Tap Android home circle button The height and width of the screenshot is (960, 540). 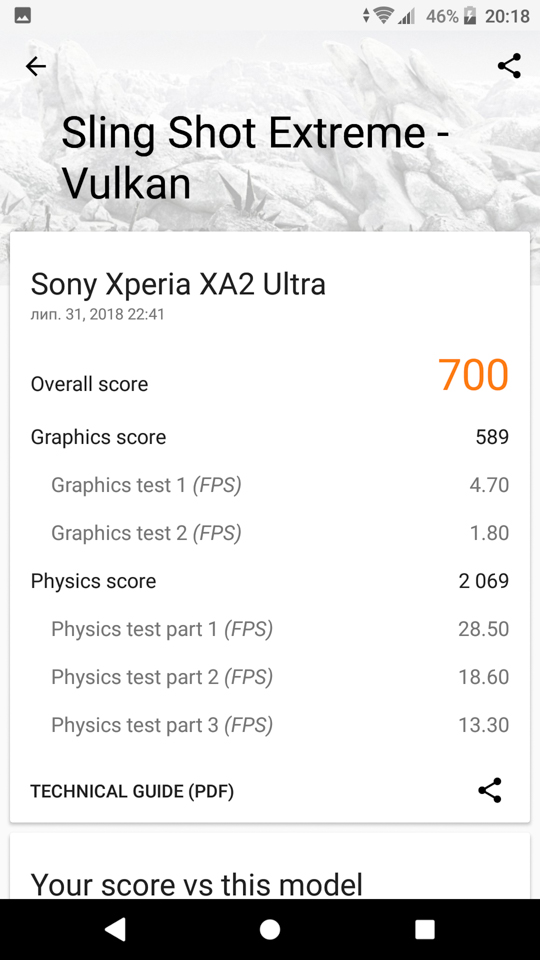click(269, 929)
